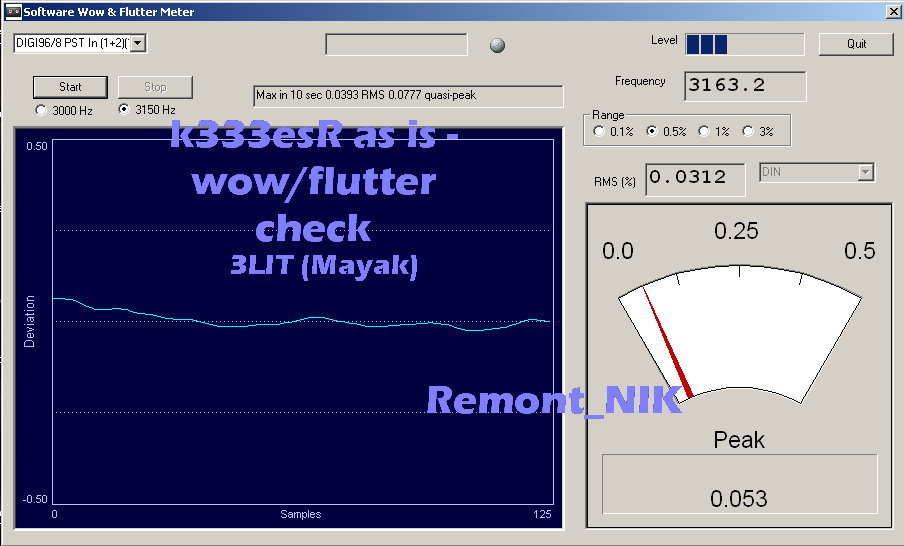Click the red needle on the analog meter

click(x=668, y=345)
